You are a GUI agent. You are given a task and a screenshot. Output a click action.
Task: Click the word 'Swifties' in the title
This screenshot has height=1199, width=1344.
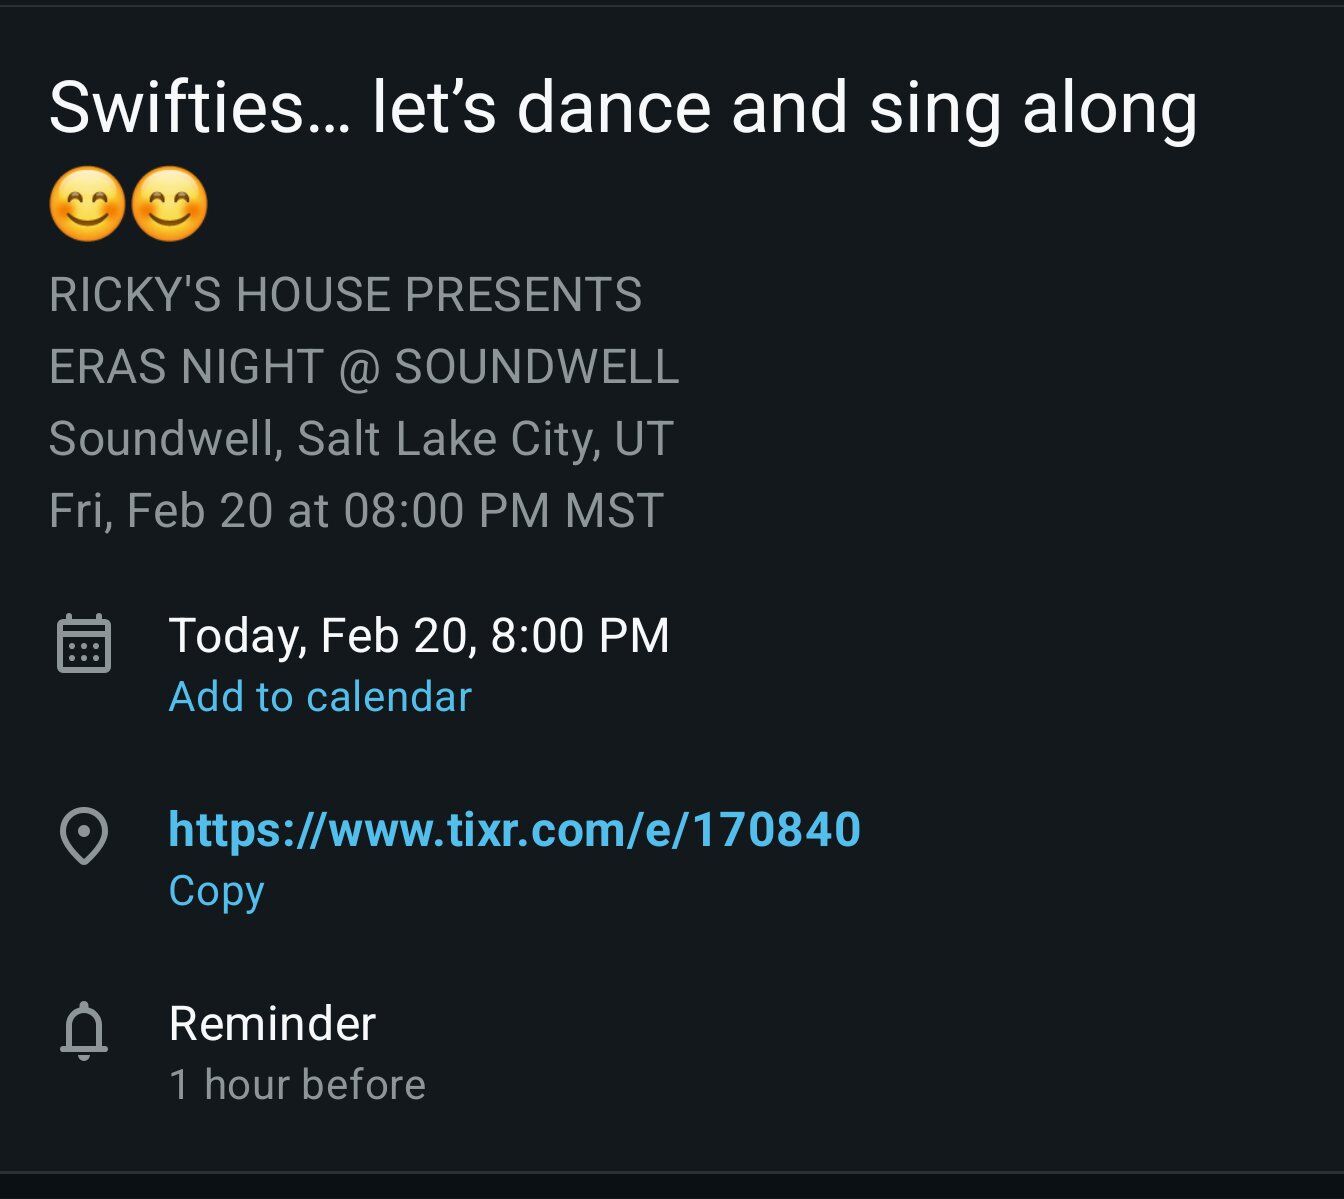click(177, 108)
